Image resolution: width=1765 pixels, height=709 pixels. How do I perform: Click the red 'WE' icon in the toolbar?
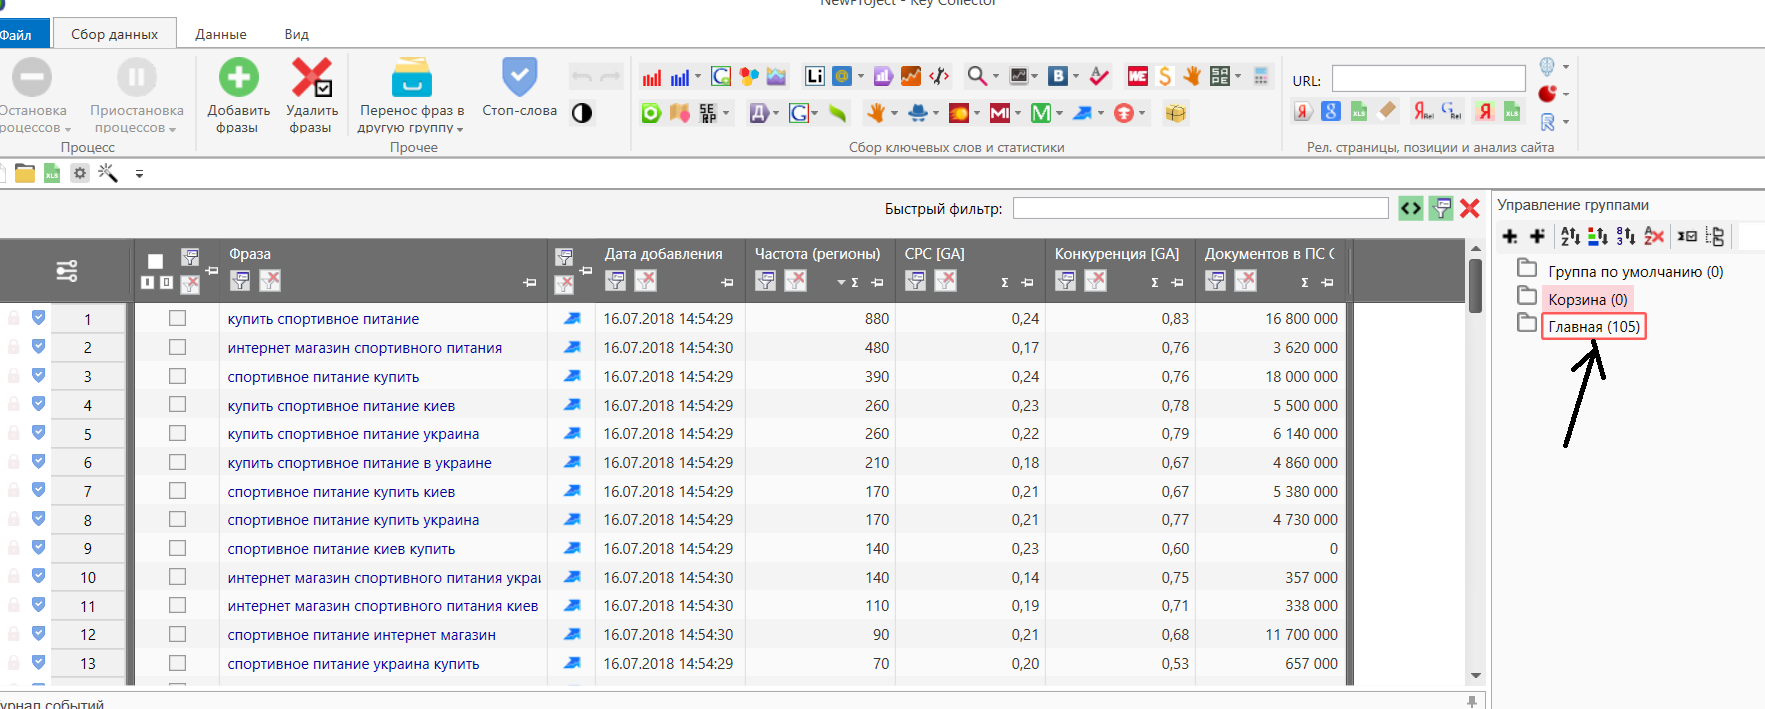point(1137,76)
